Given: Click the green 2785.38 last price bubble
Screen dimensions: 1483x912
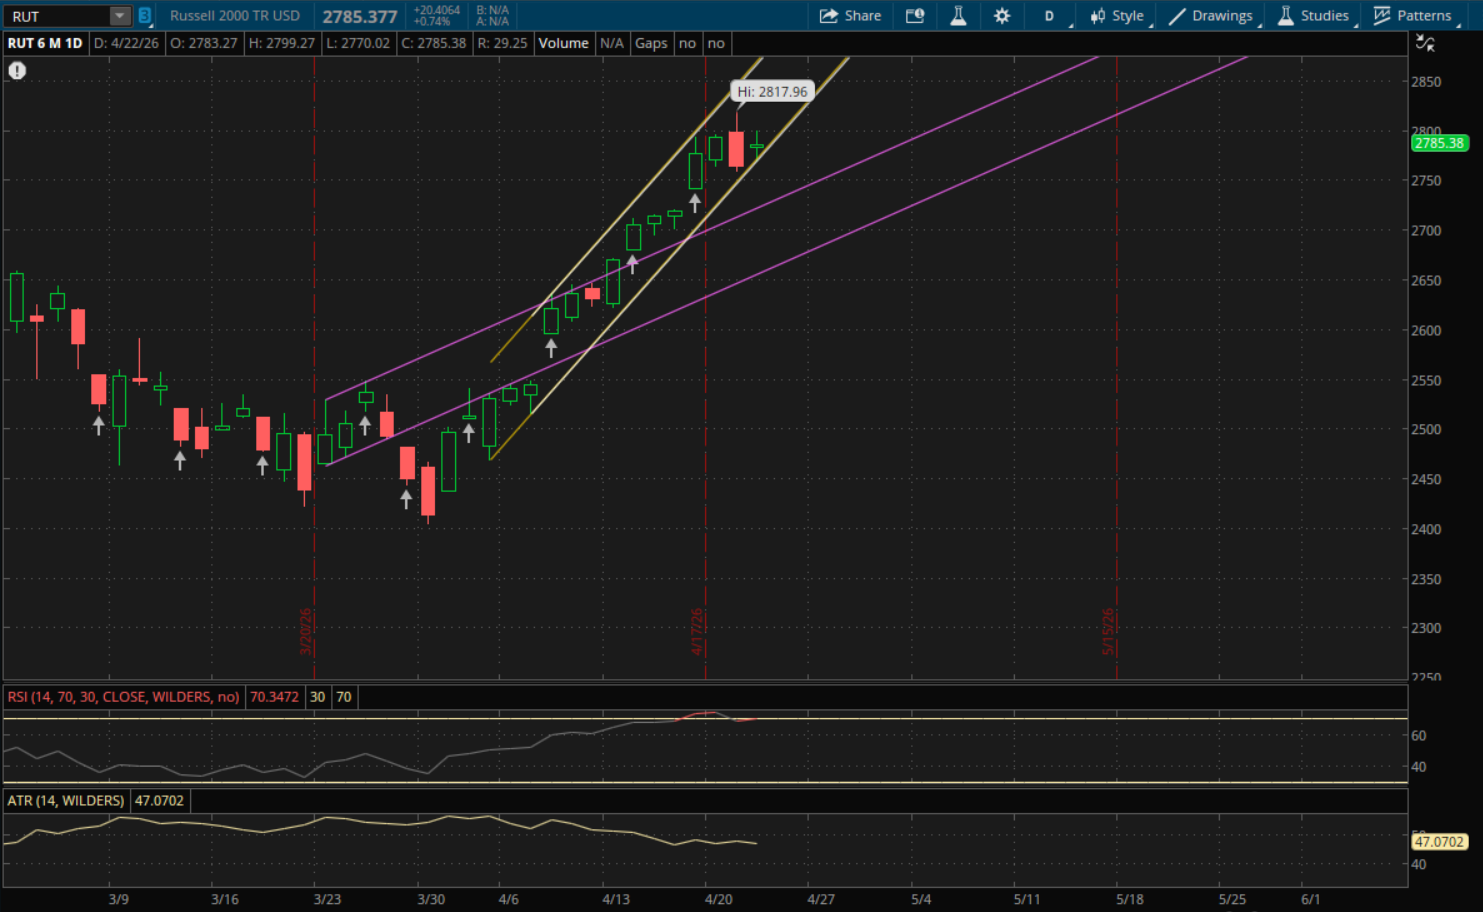Looking at the screenshot, I should 1439,143.
